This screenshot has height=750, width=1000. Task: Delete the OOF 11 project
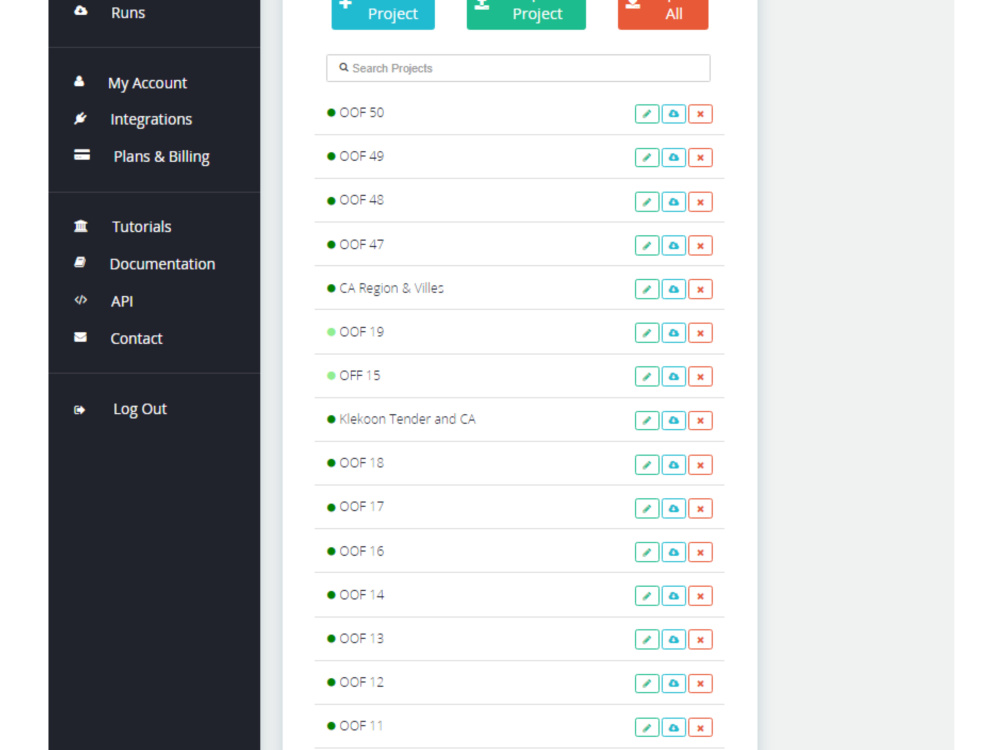(x=700, y=728)
